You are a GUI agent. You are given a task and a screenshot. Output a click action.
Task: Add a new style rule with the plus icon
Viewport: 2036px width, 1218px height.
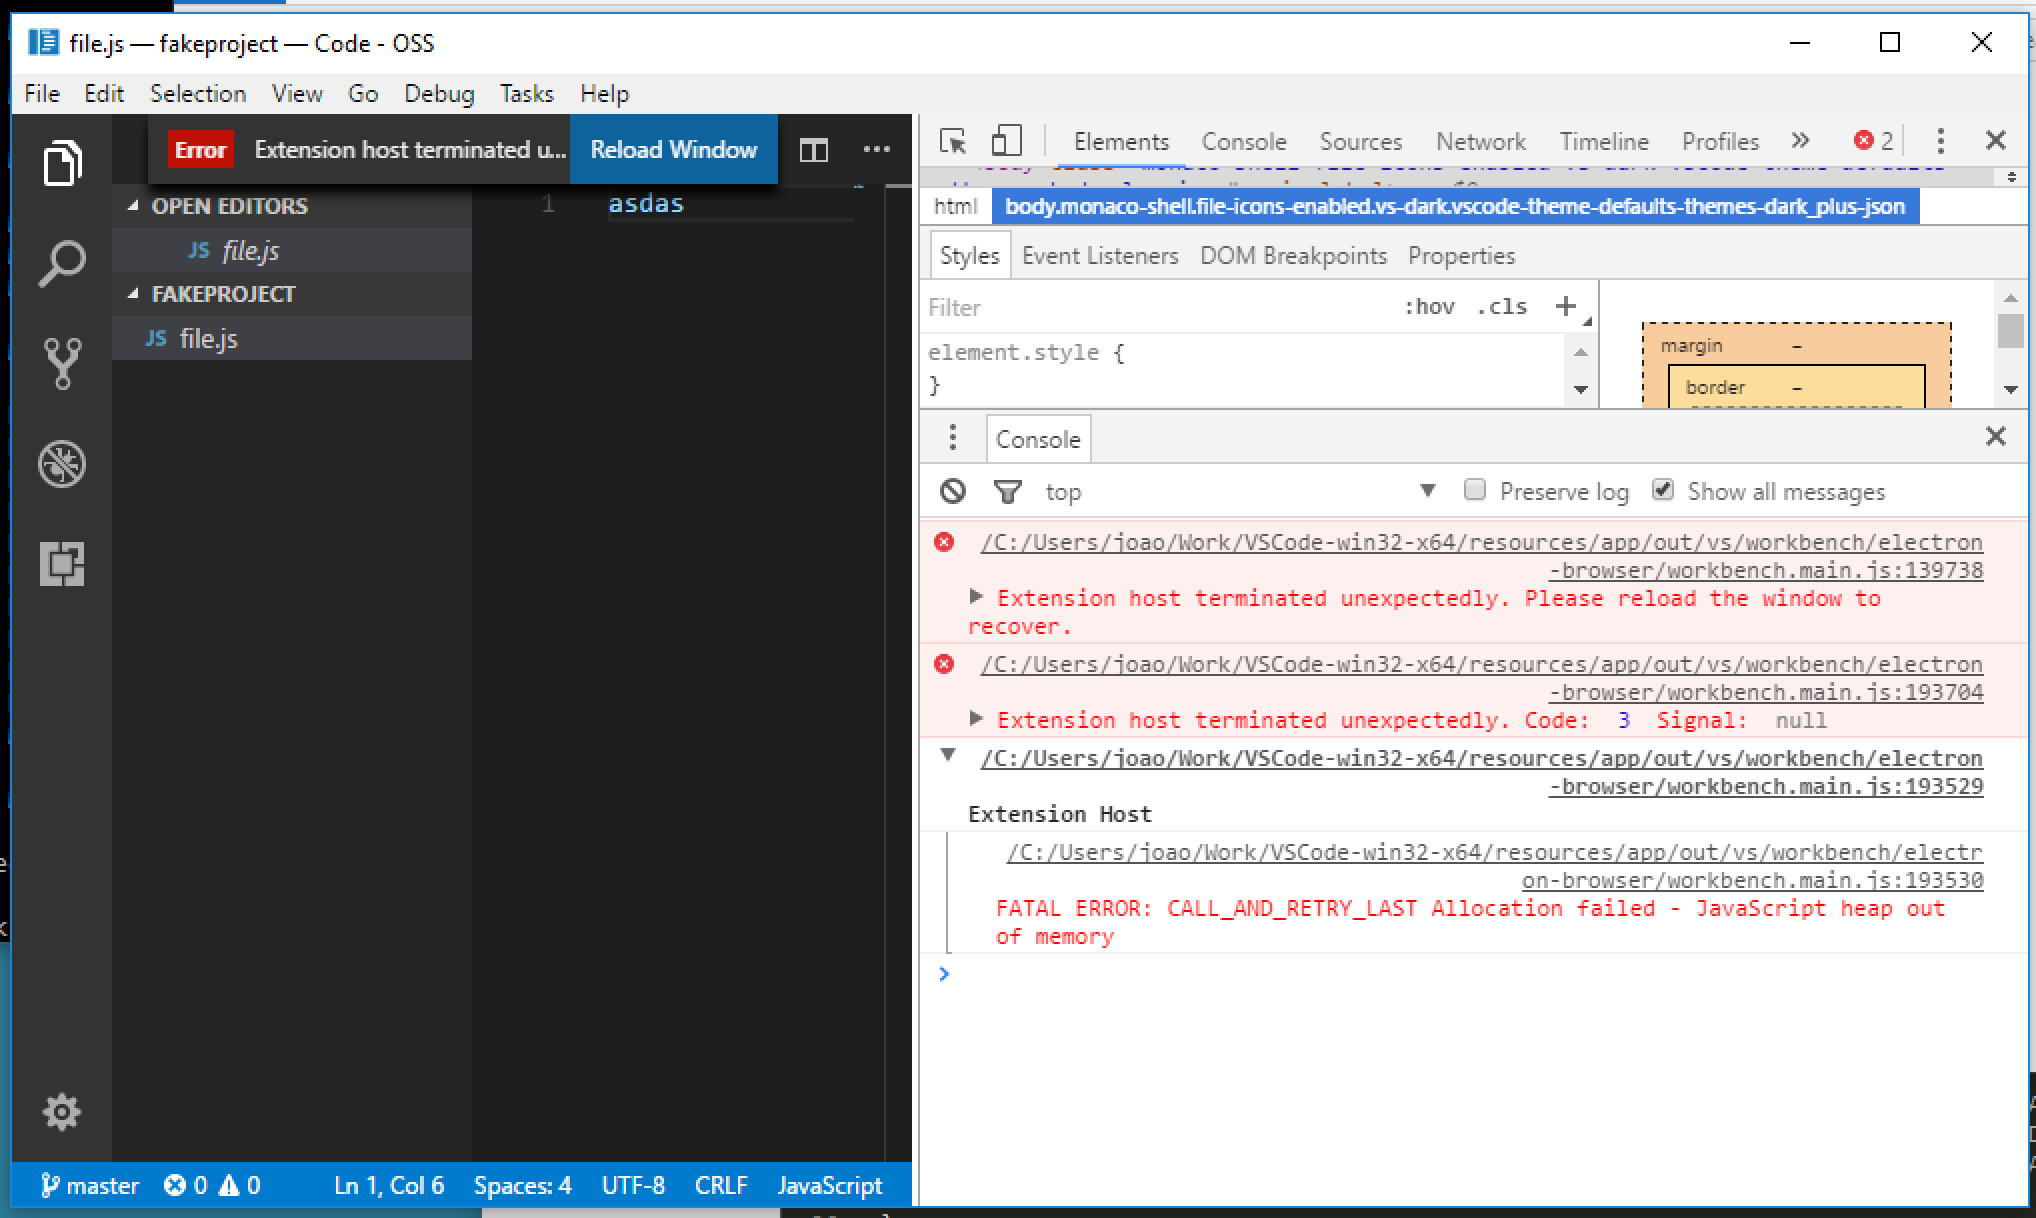1565,306
